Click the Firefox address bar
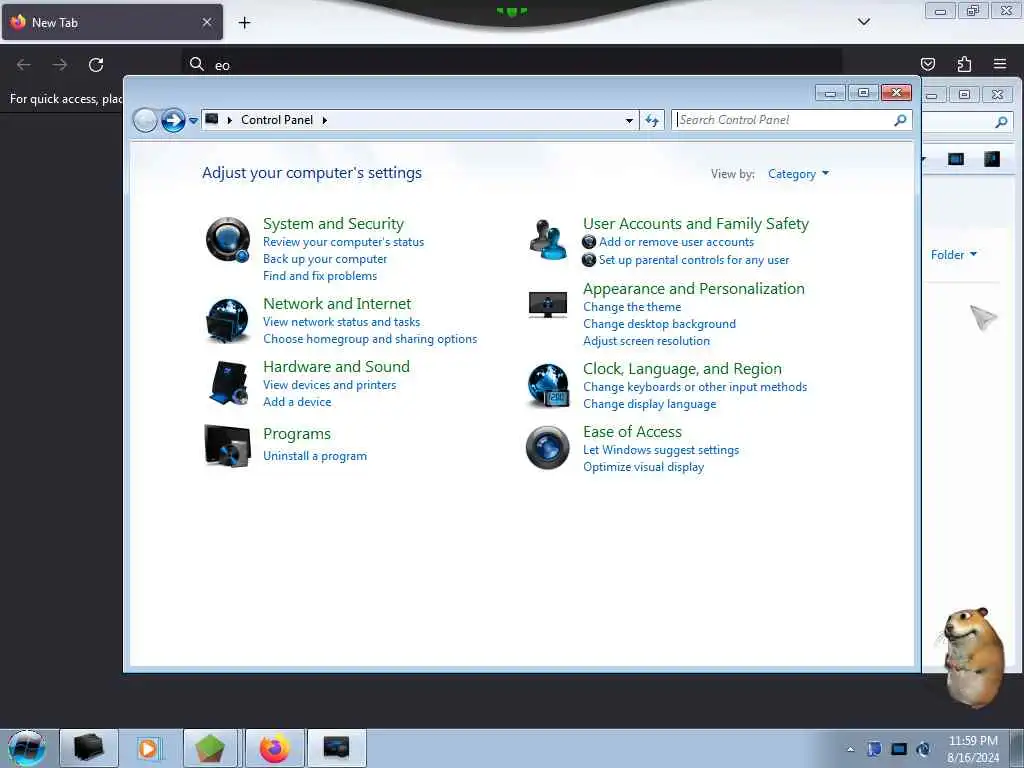Image resolution: width=1024 pixels, height=768 pixels. 511,65
